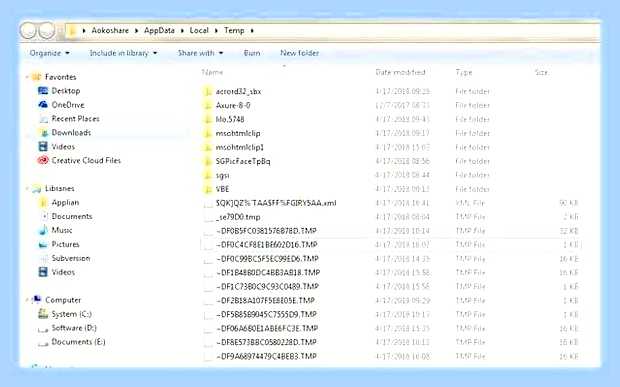Viewport: 620px width, 387px height.
Task: Click the Videos icon under Favorites
Action: click(x=43, y=147)
